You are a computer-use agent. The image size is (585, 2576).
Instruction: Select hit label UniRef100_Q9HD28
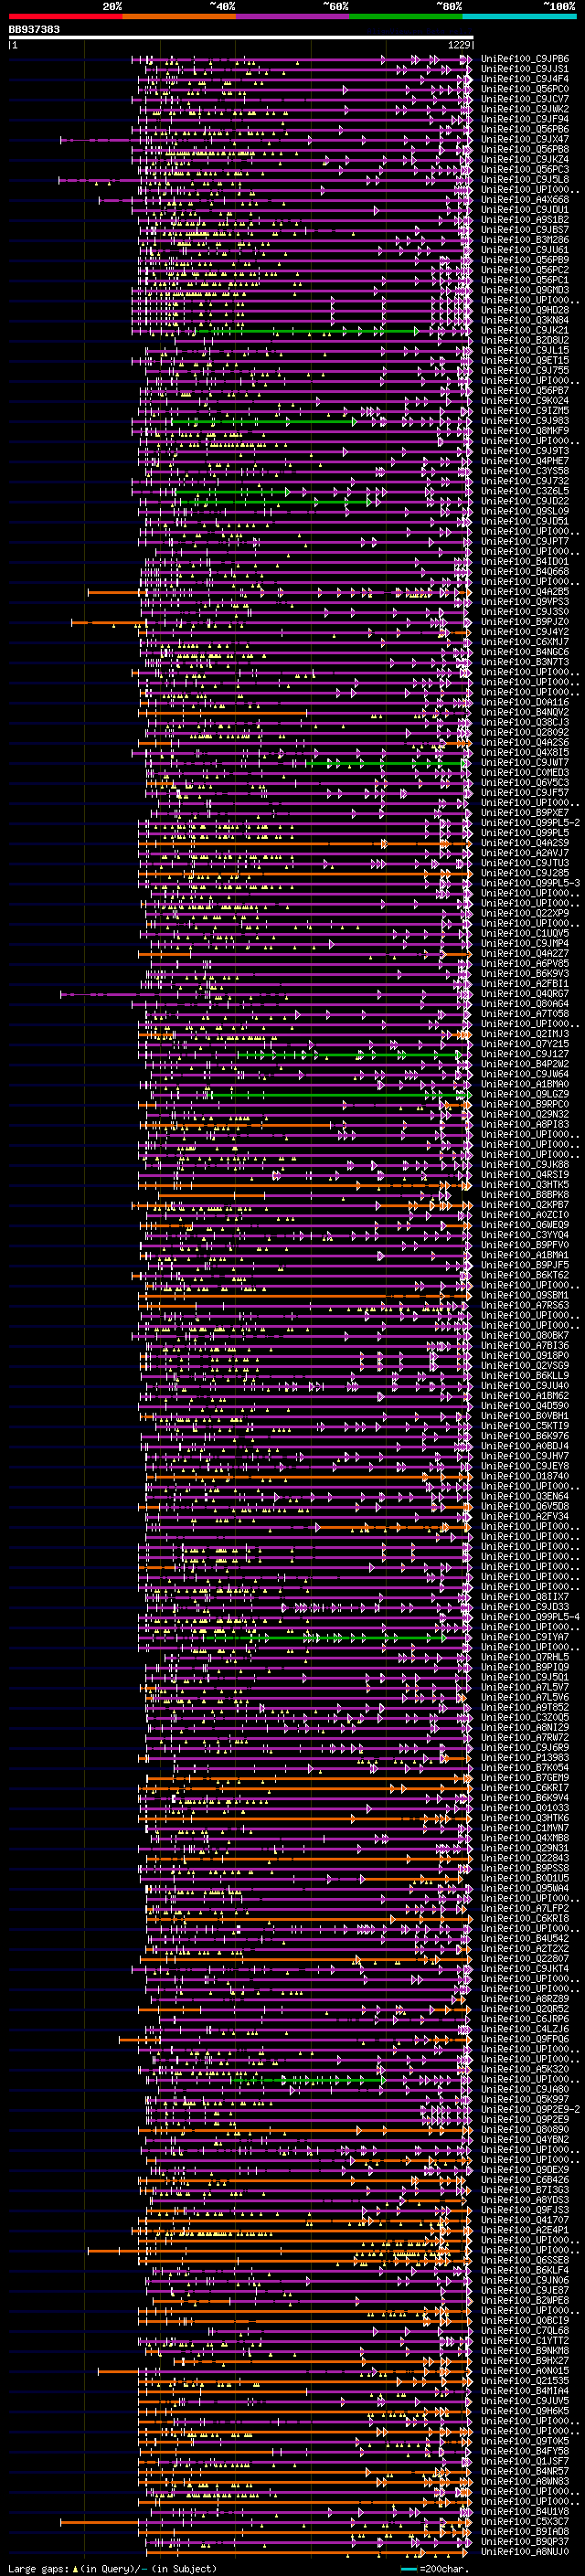524,310
